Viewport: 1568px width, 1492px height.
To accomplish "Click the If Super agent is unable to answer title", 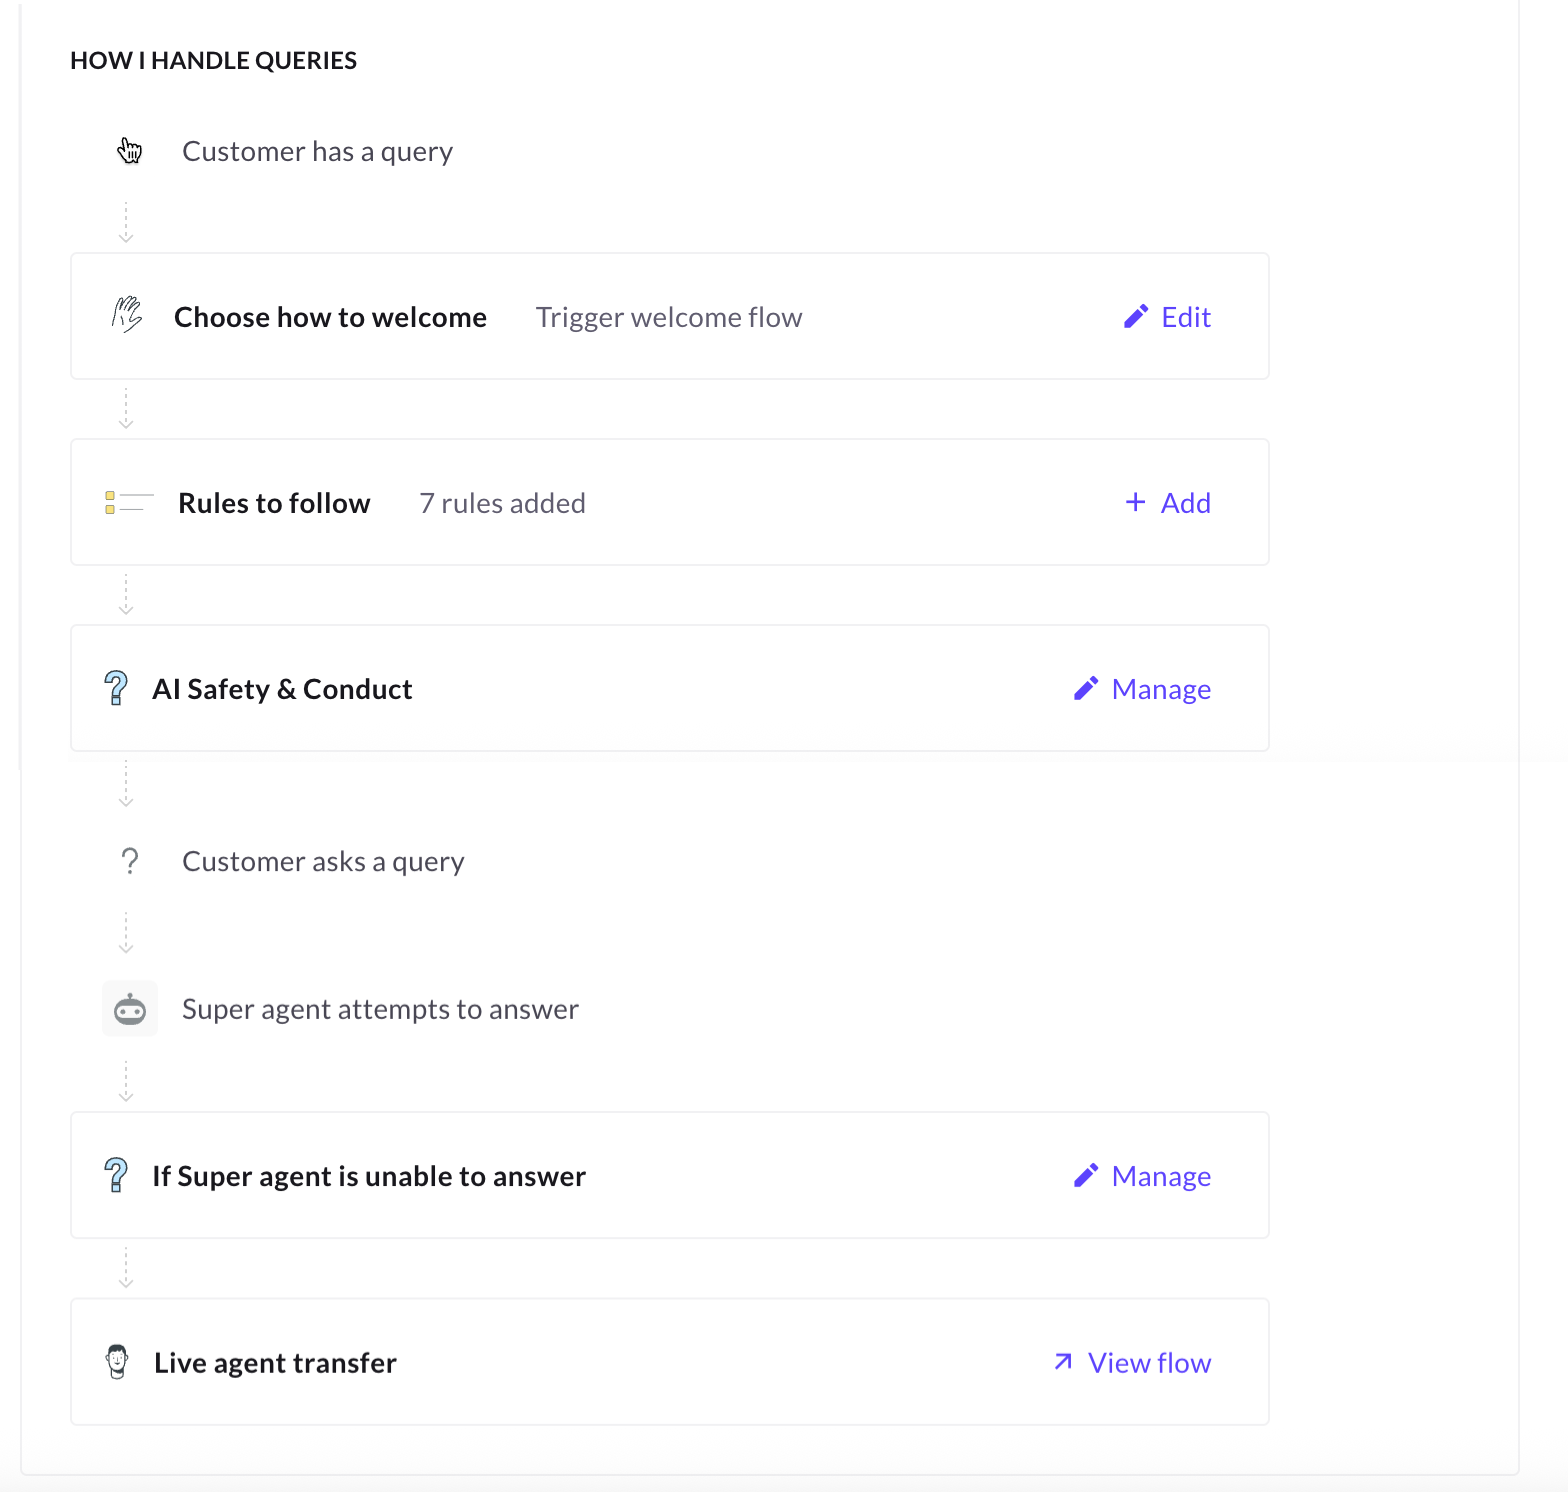I will coord(369,1176).
